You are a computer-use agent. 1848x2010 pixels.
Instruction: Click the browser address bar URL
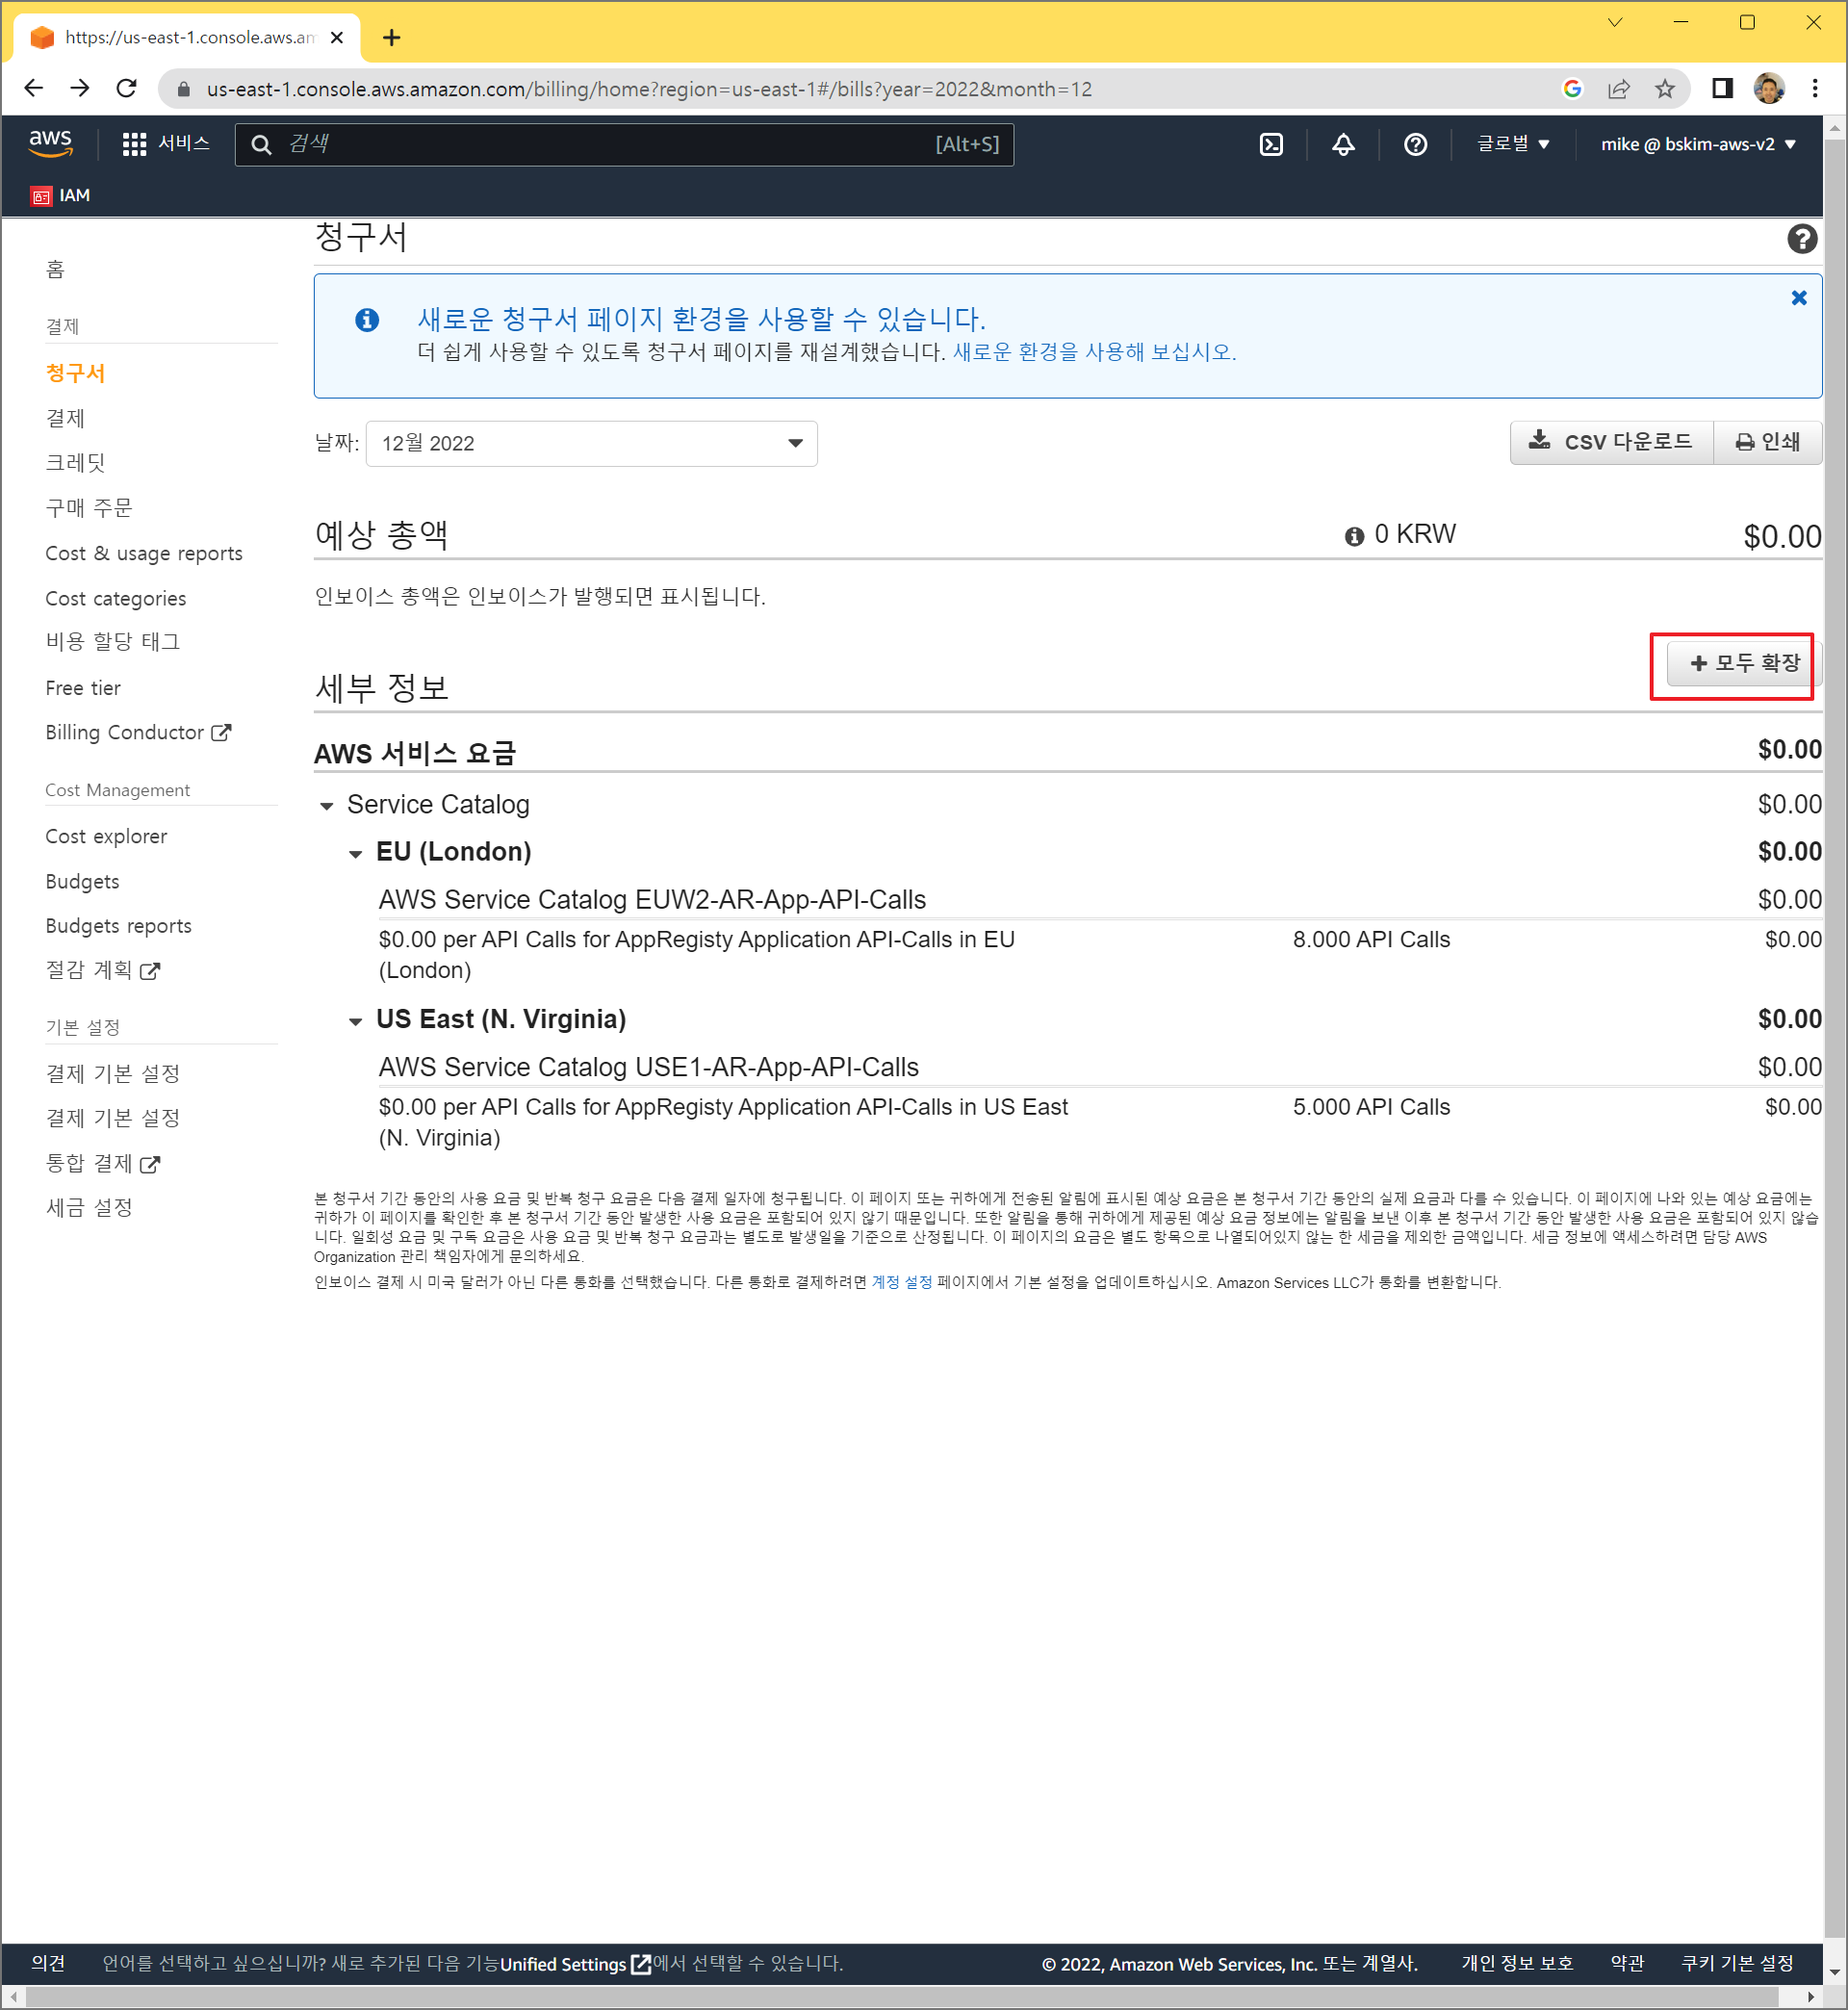[x=648, y=89]
